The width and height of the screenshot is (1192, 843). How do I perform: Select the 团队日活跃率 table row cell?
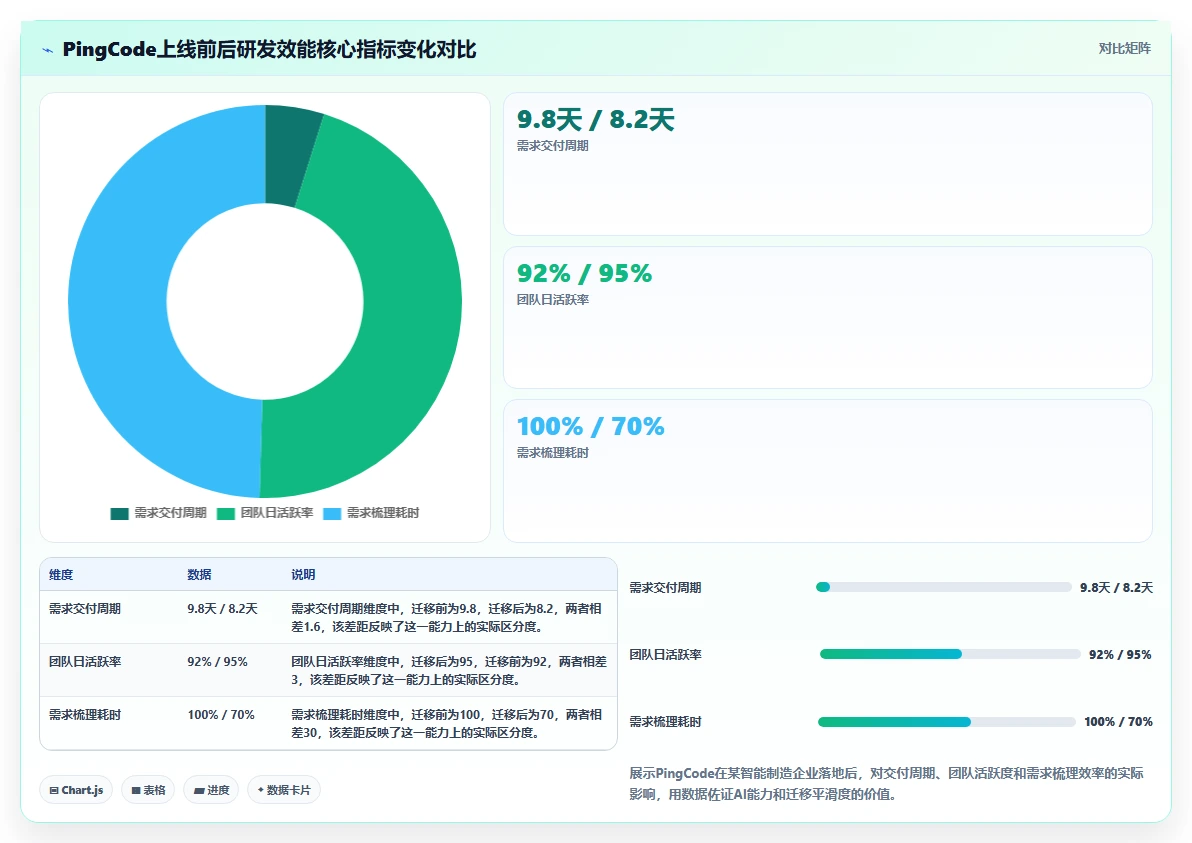click(84, 662)
